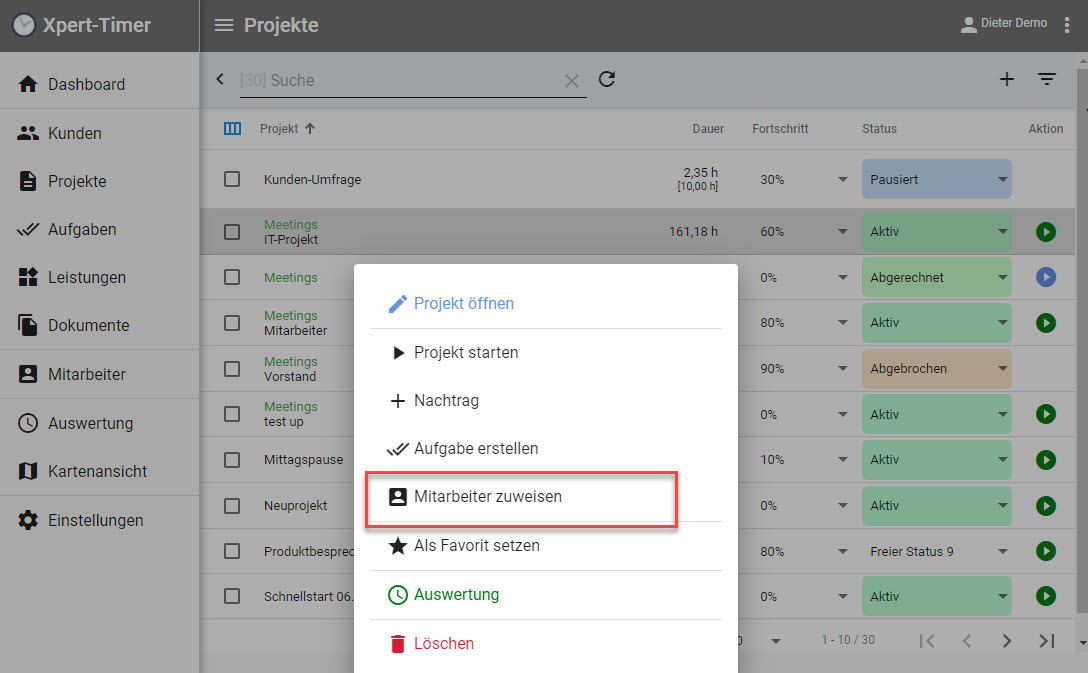The image size is (1088, 673).
Task: Select the Mittagspause row checkbox
Action: tap(232, 460)
